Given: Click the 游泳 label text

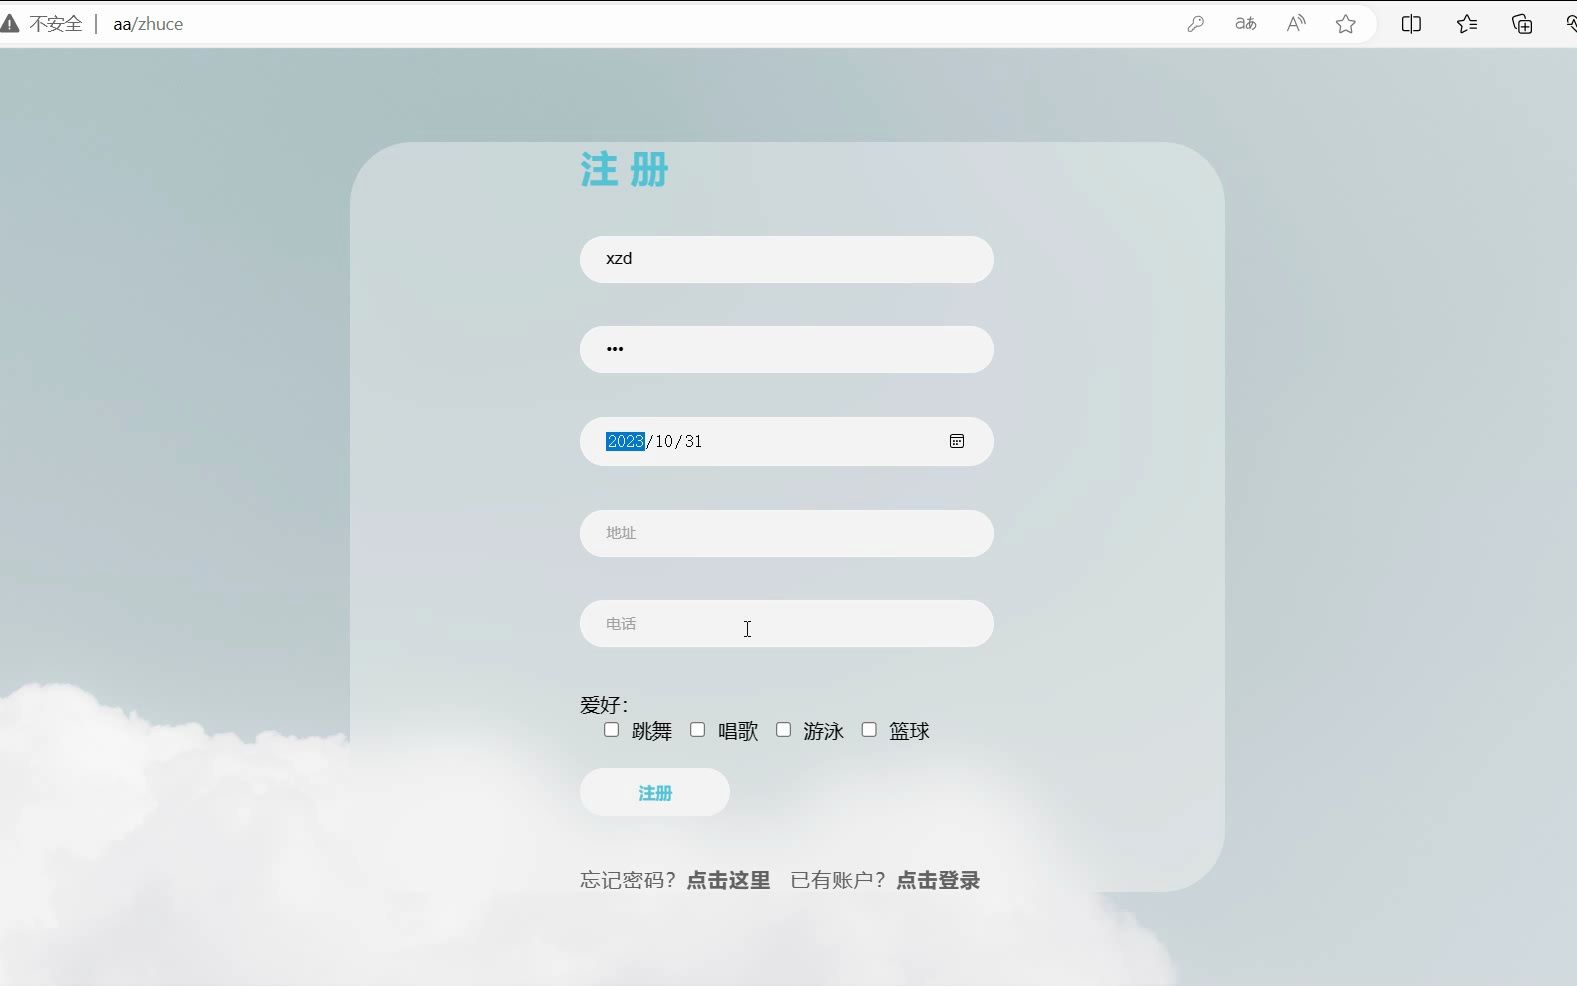Looking at the screenshot, I should pyautogui.click(x=824, y=731).
